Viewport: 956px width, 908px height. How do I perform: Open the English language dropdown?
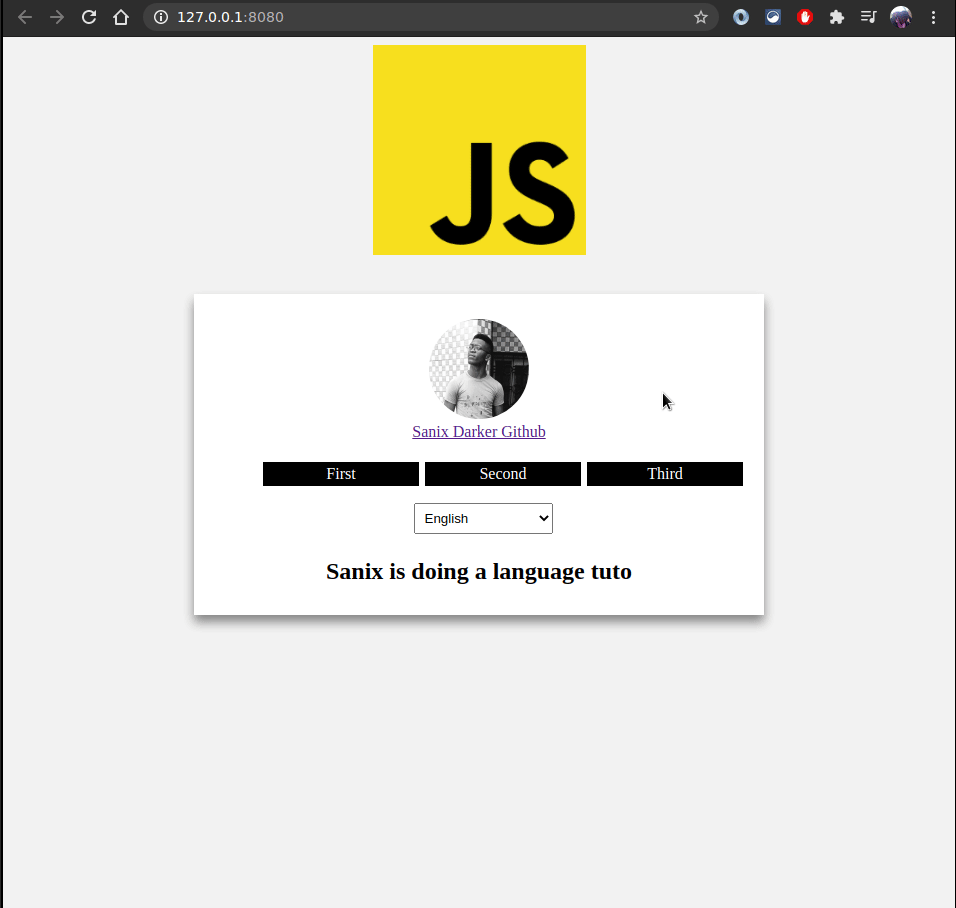(483, 518)
